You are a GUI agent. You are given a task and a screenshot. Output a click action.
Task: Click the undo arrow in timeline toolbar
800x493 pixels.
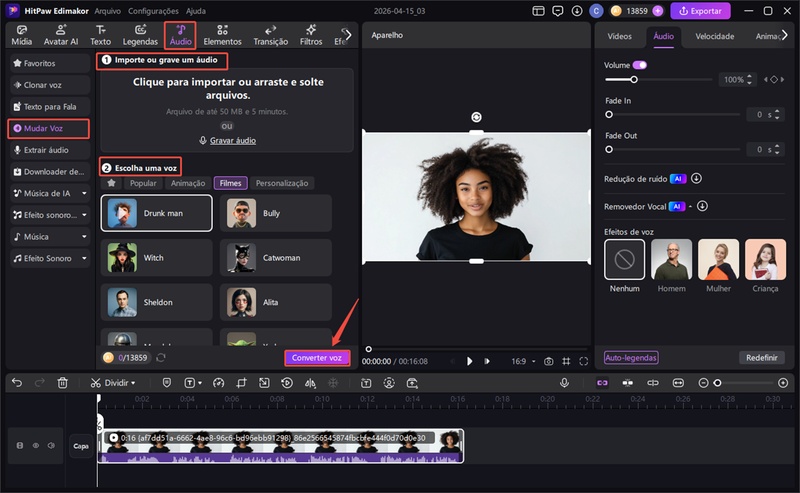(15, 382)
